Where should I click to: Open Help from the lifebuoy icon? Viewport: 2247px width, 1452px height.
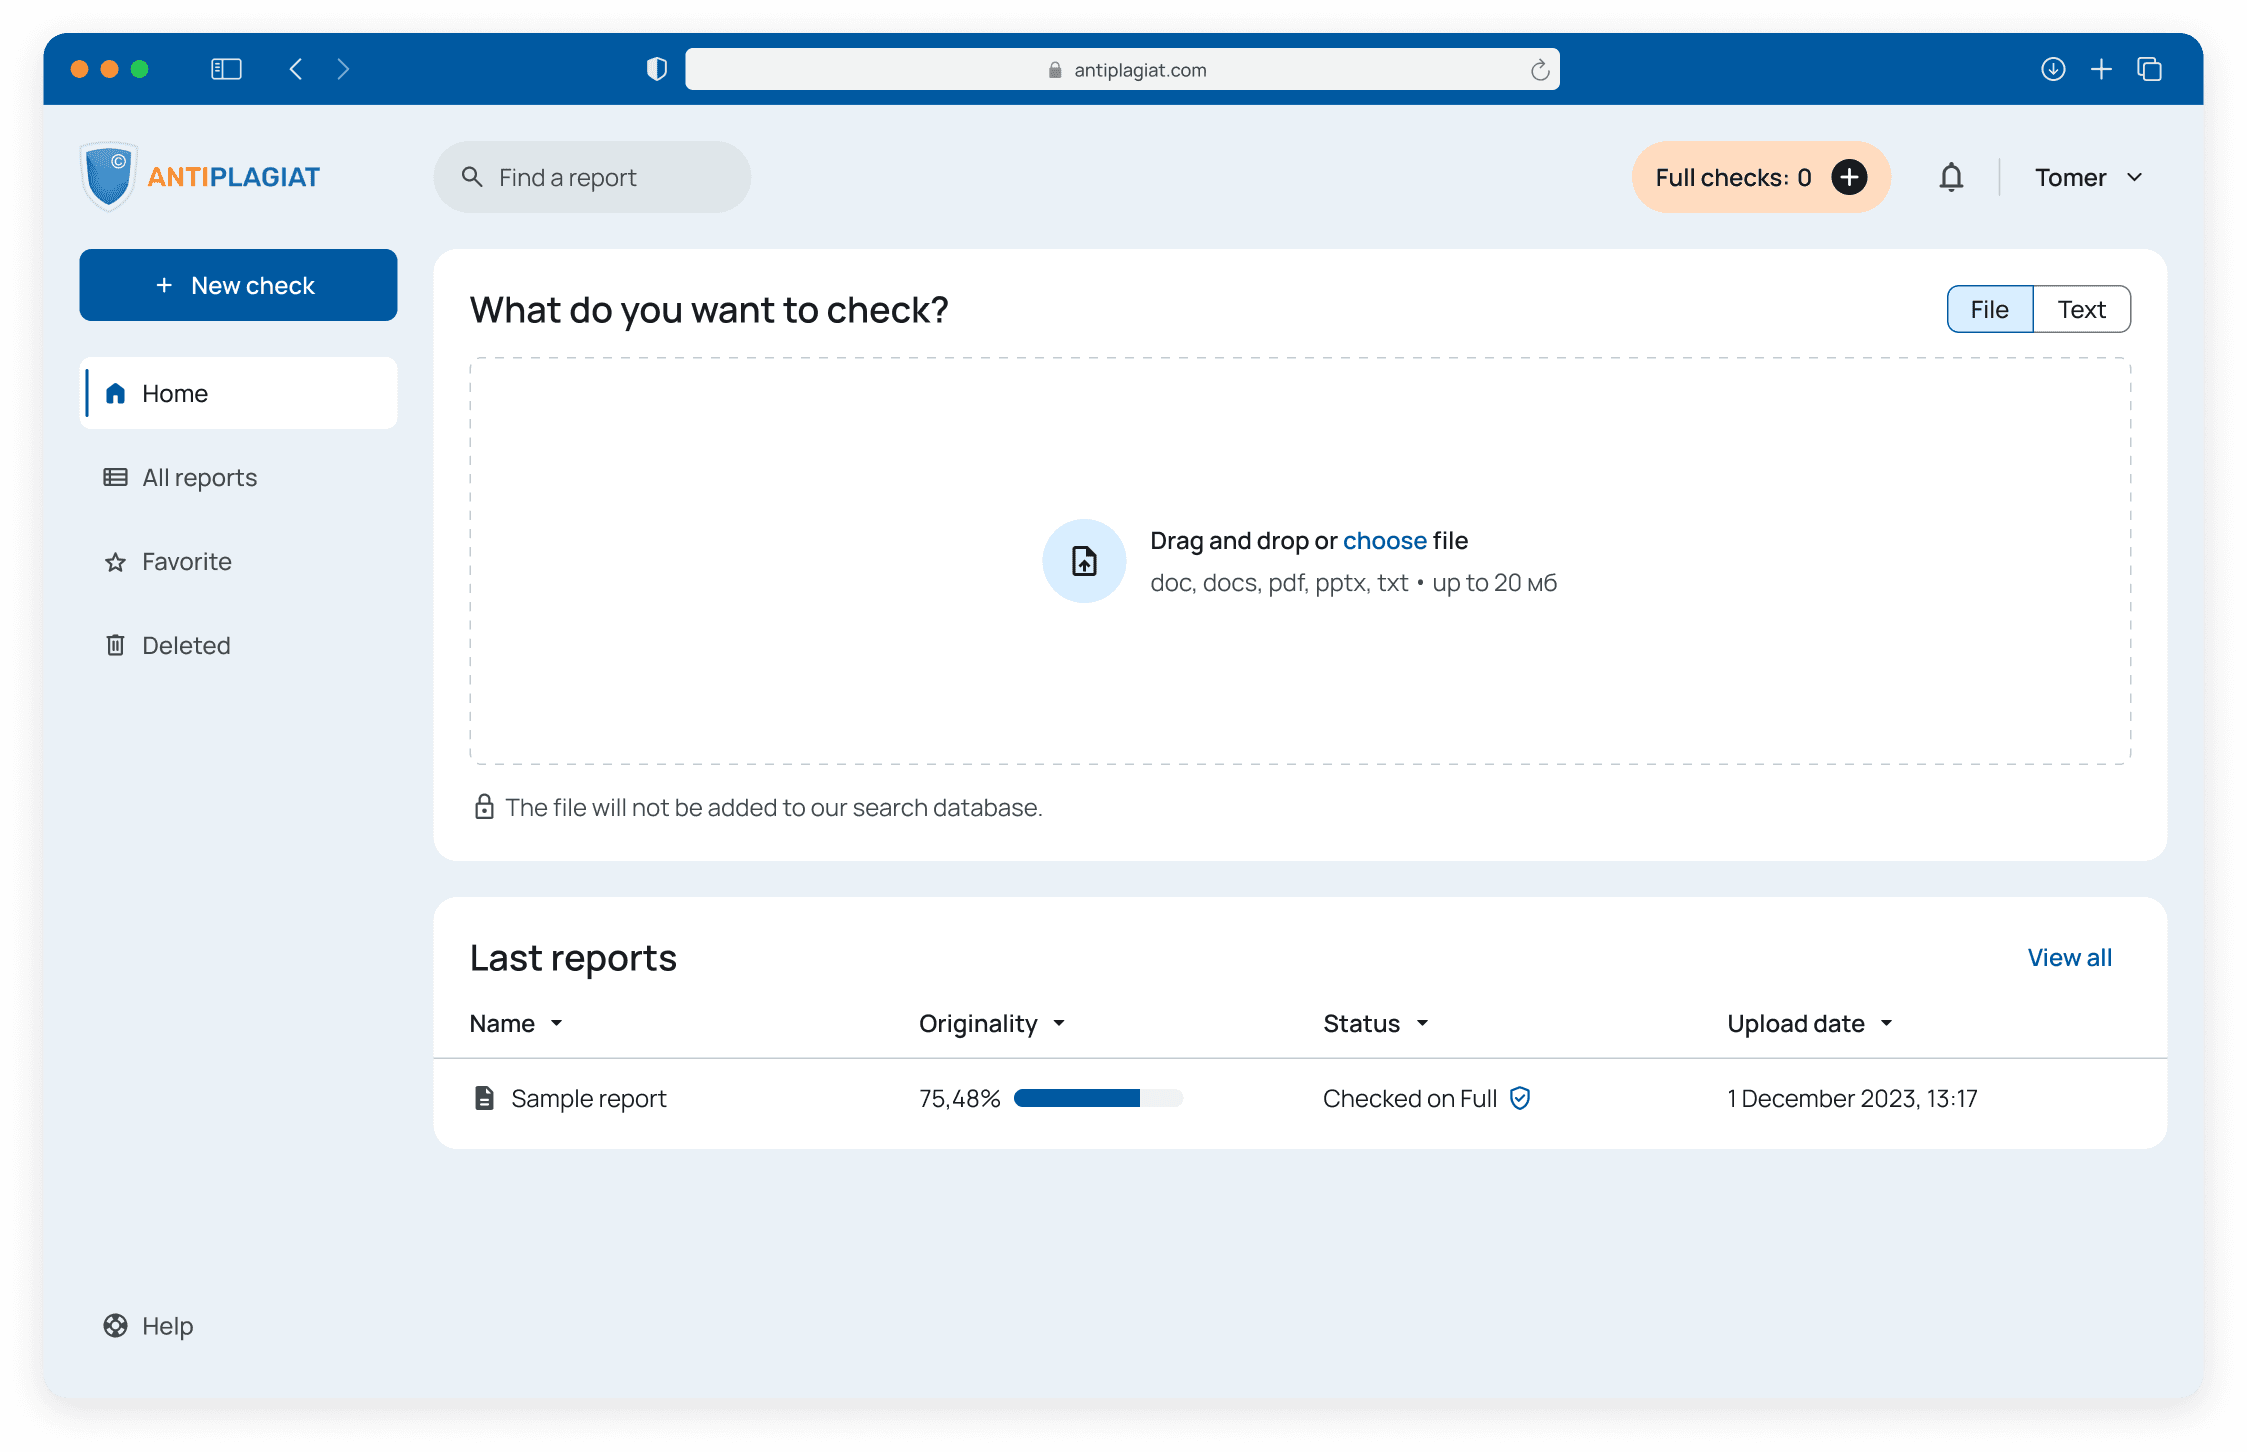coord(116,1325)
